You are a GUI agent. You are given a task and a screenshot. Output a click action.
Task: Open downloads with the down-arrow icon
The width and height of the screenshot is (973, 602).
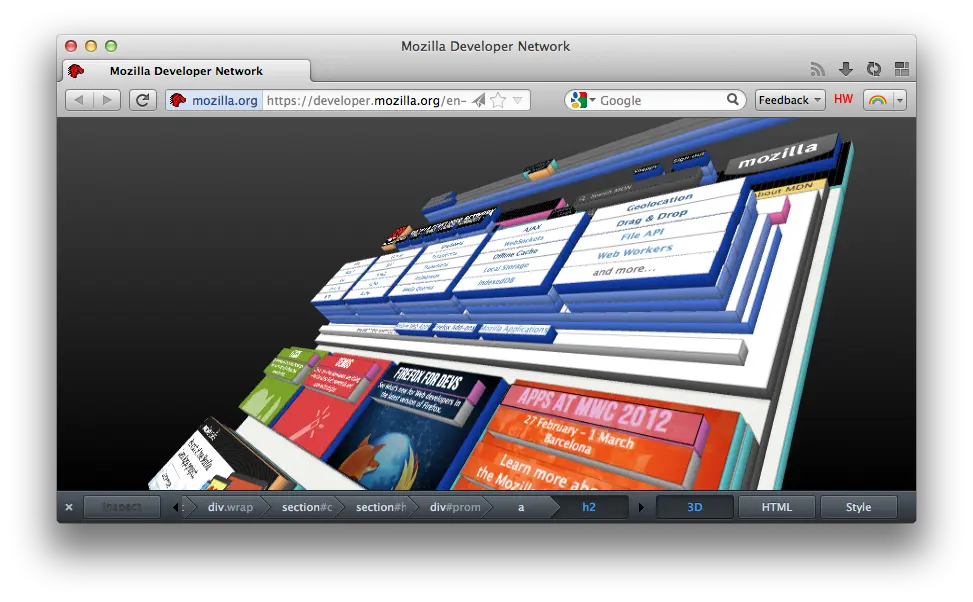click(845, 69)
